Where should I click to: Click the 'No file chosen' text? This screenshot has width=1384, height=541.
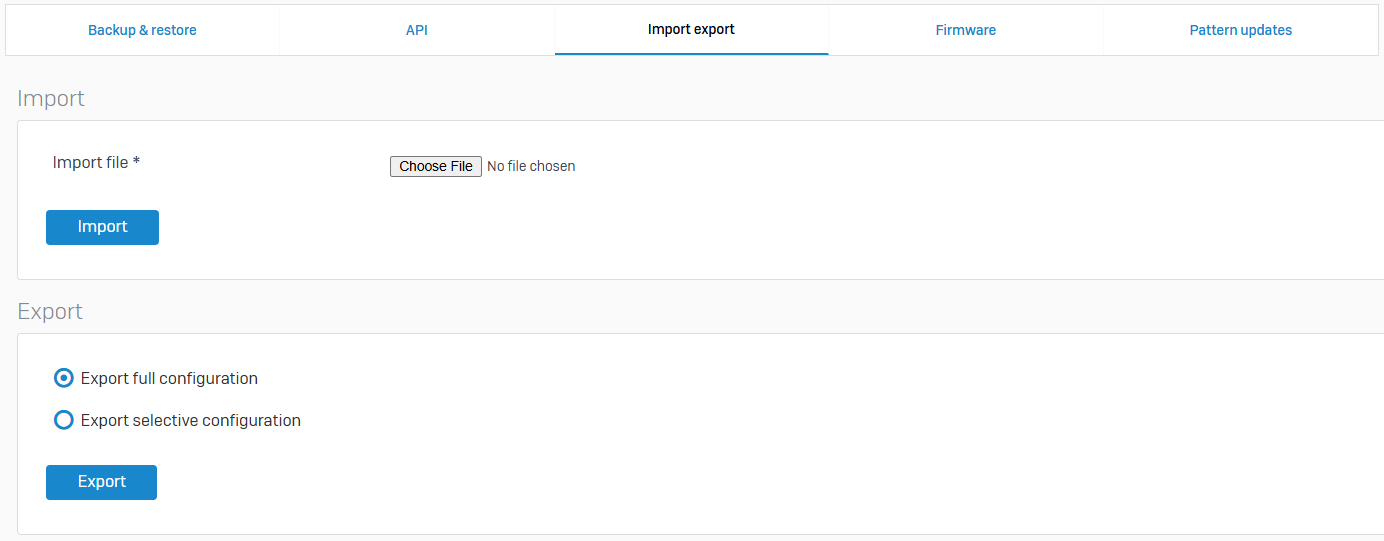point(531,166)
